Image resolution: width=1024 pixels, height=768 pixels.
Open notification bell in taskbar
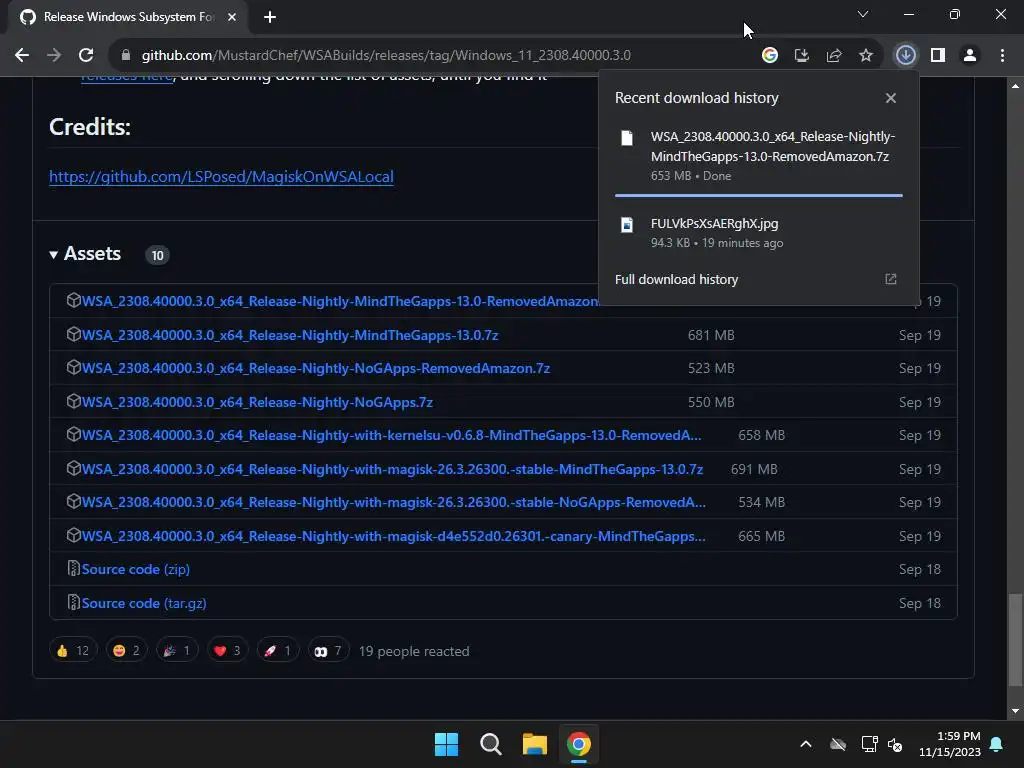pyautogui.click(x=997, y=744)
